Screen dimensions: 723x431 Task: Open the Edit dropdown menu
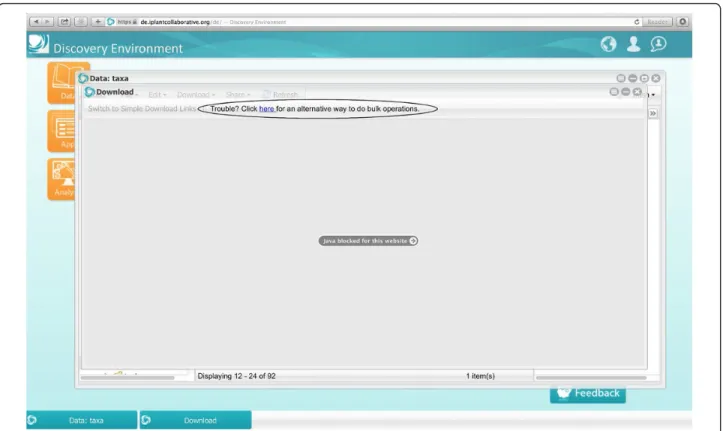(x=157, y=94)
